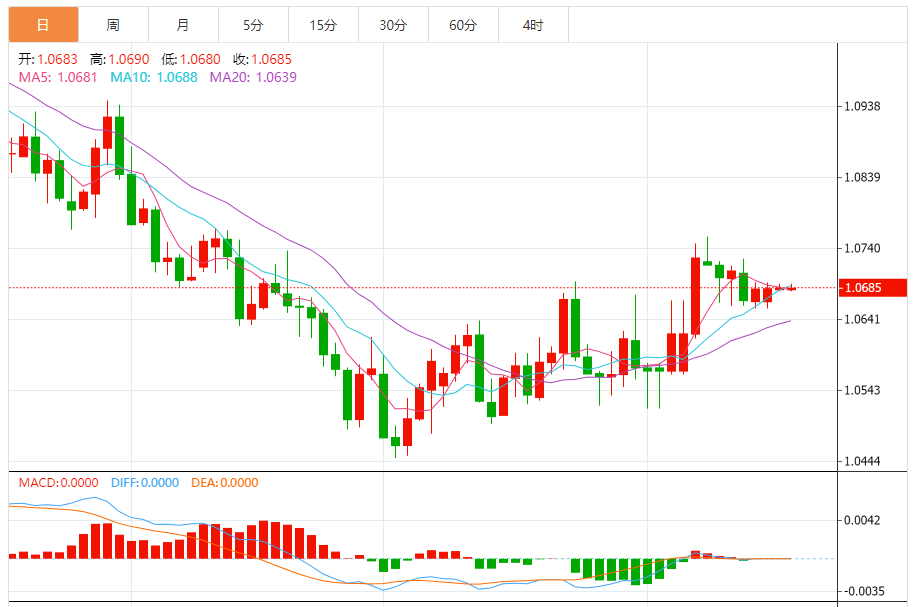Click the 0.0042 MACD axis label

[x=862, y=520]
